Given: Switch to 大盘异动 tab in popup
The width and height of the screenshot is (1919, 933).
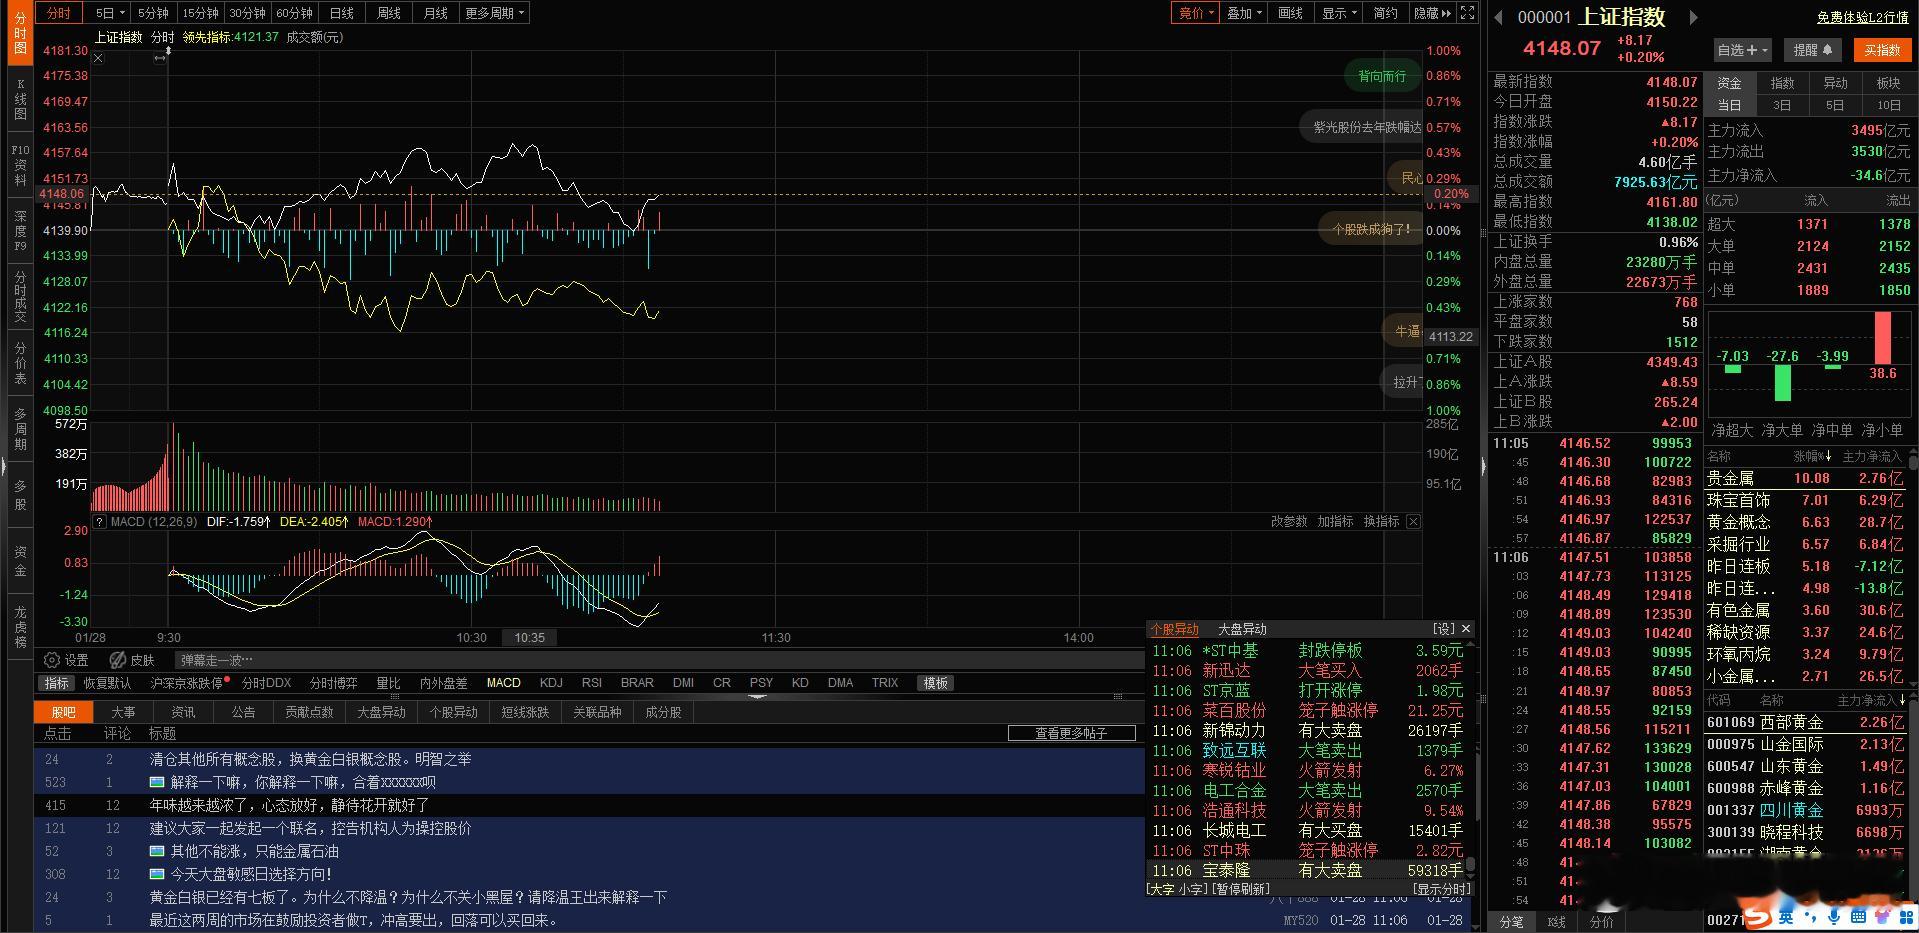Looking at the screenshot, I should click(x=1242, y=629).
